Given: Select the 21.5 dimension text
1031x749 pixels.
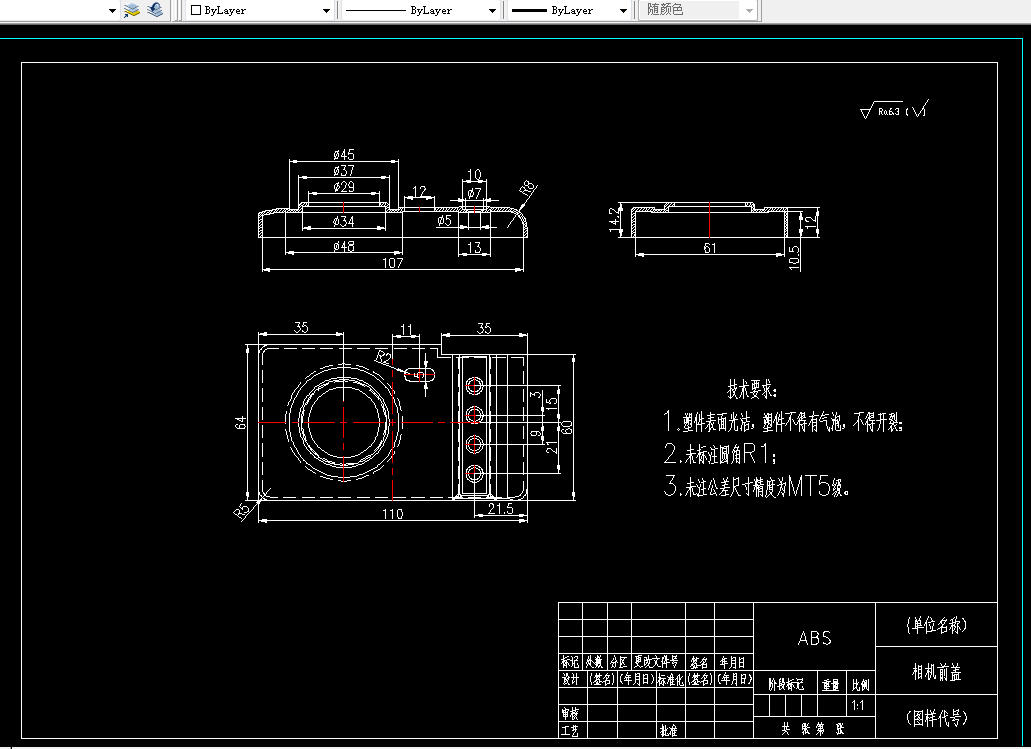Looking at the screenshot, I should click(500, 508).
